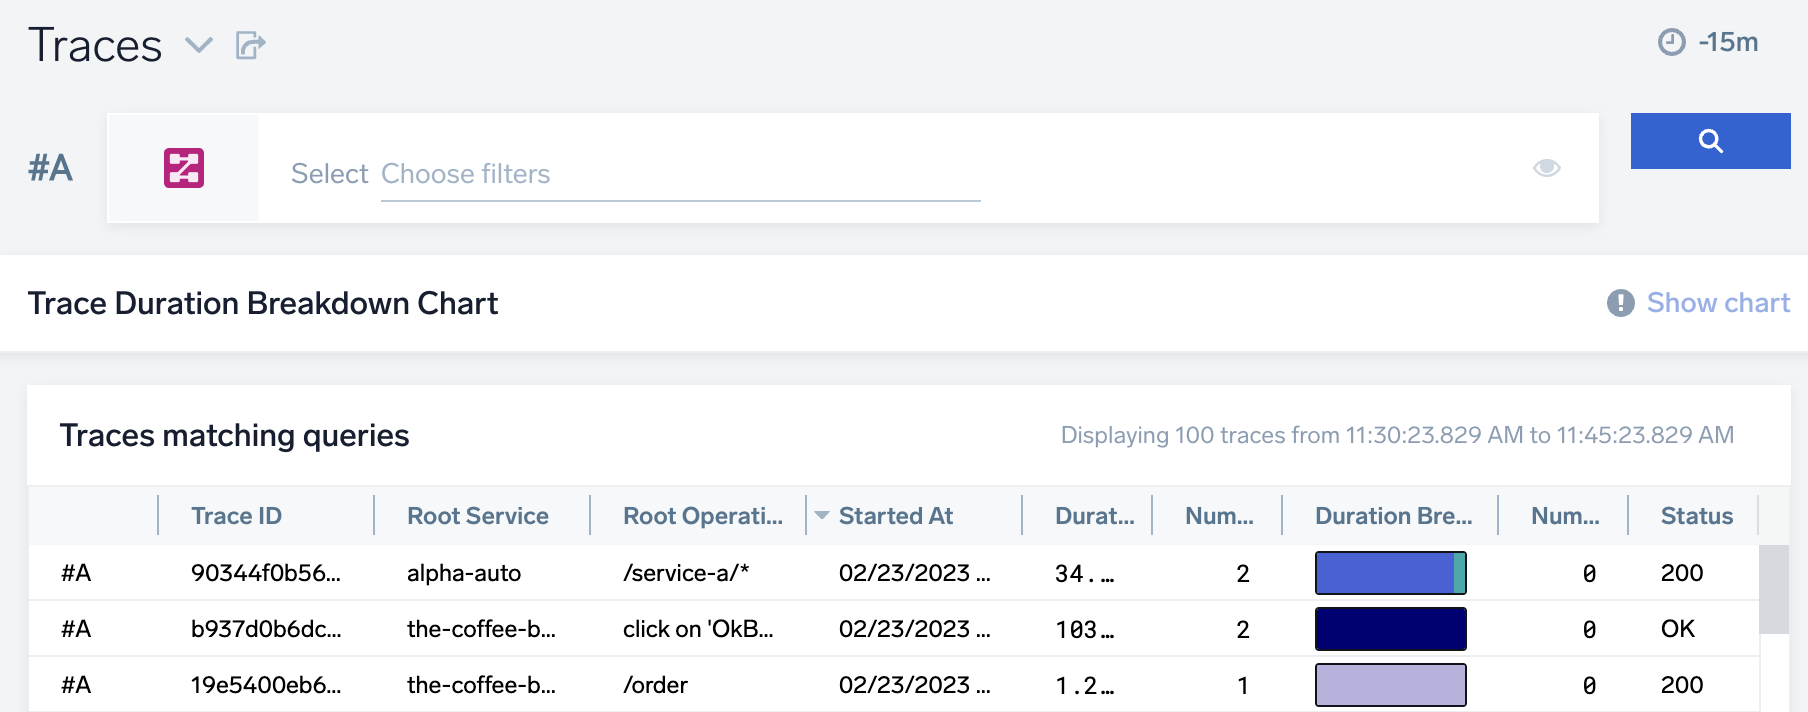Click the Trace ID column header

coord(236,516)
